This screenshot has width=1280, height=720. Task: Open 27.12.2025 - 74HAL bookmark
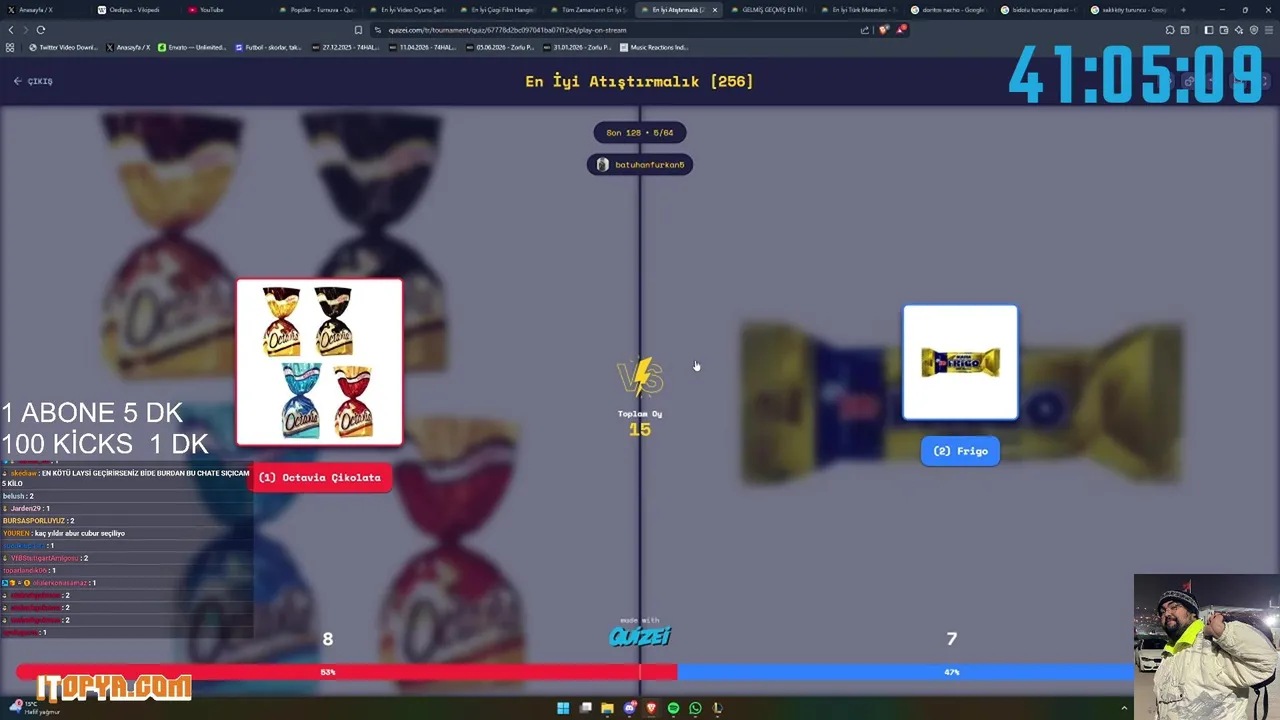(345, 47)
